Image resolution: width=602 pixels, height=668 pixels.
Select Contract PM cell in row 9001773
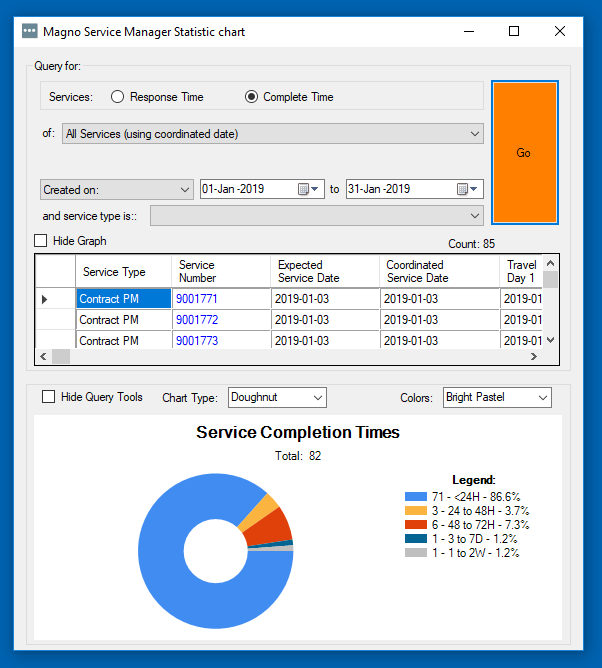(124, 340)
